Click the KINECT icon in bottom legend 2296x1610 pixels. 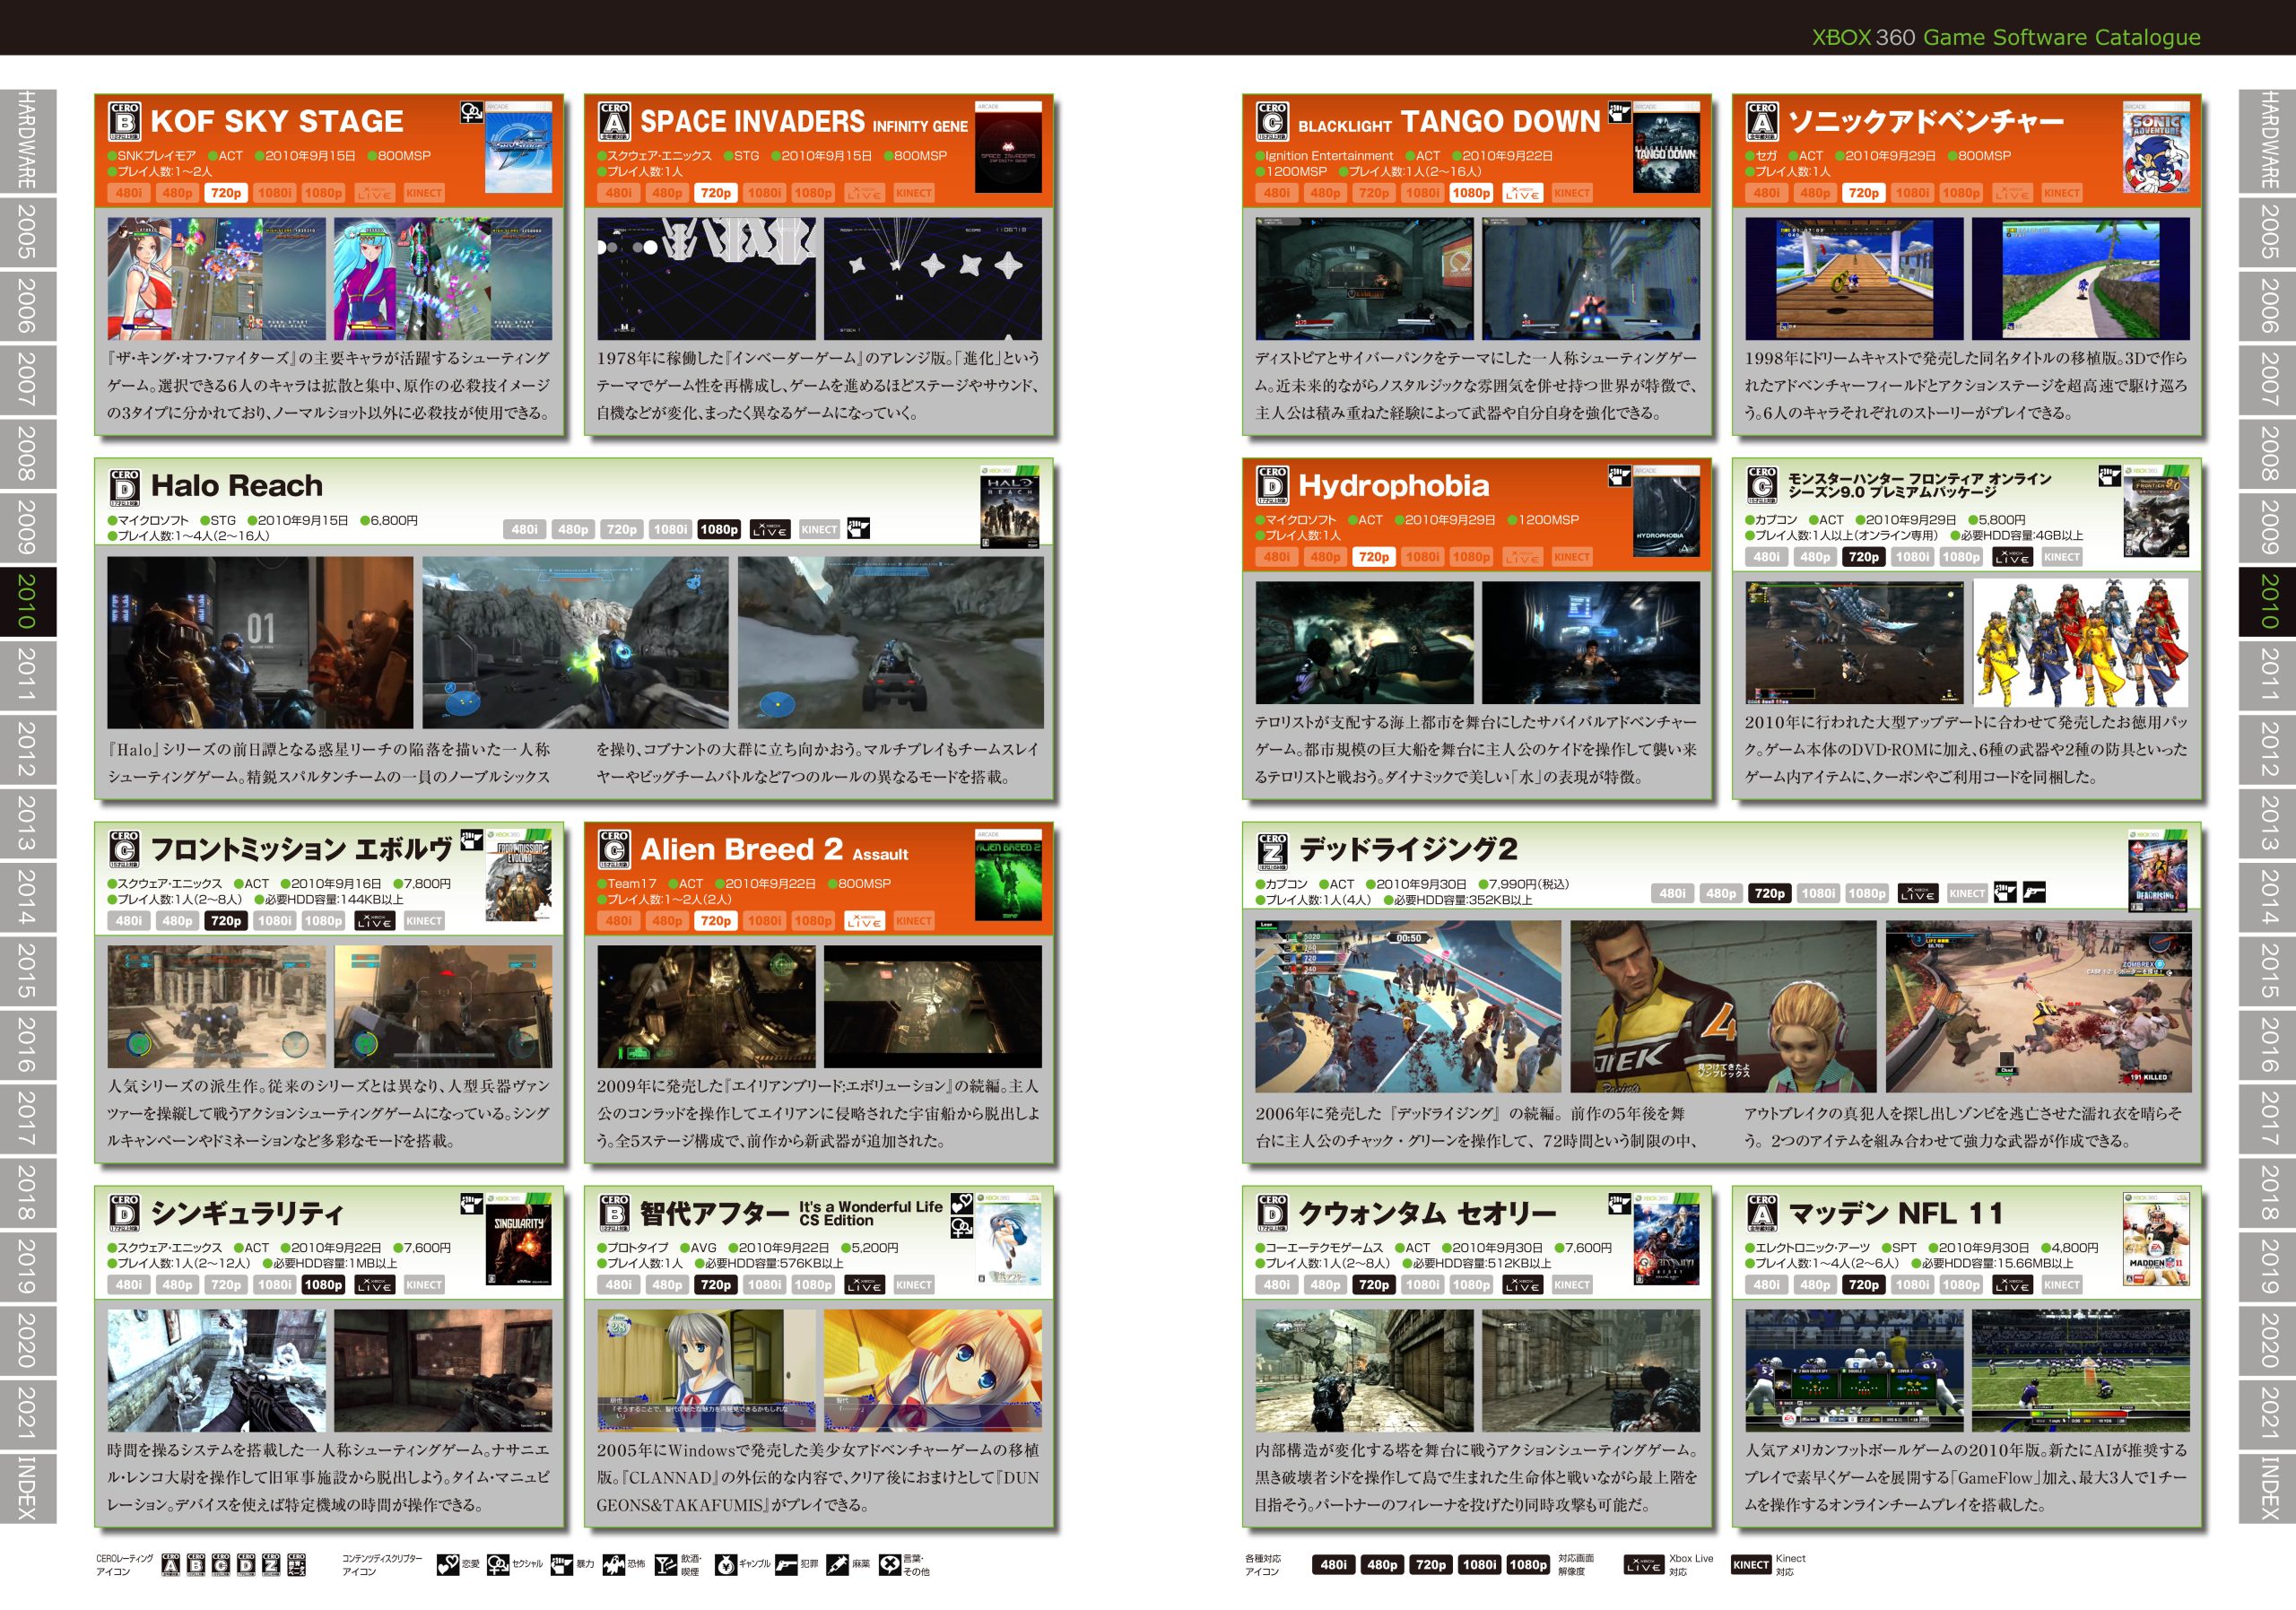tap(1751, 1565)
